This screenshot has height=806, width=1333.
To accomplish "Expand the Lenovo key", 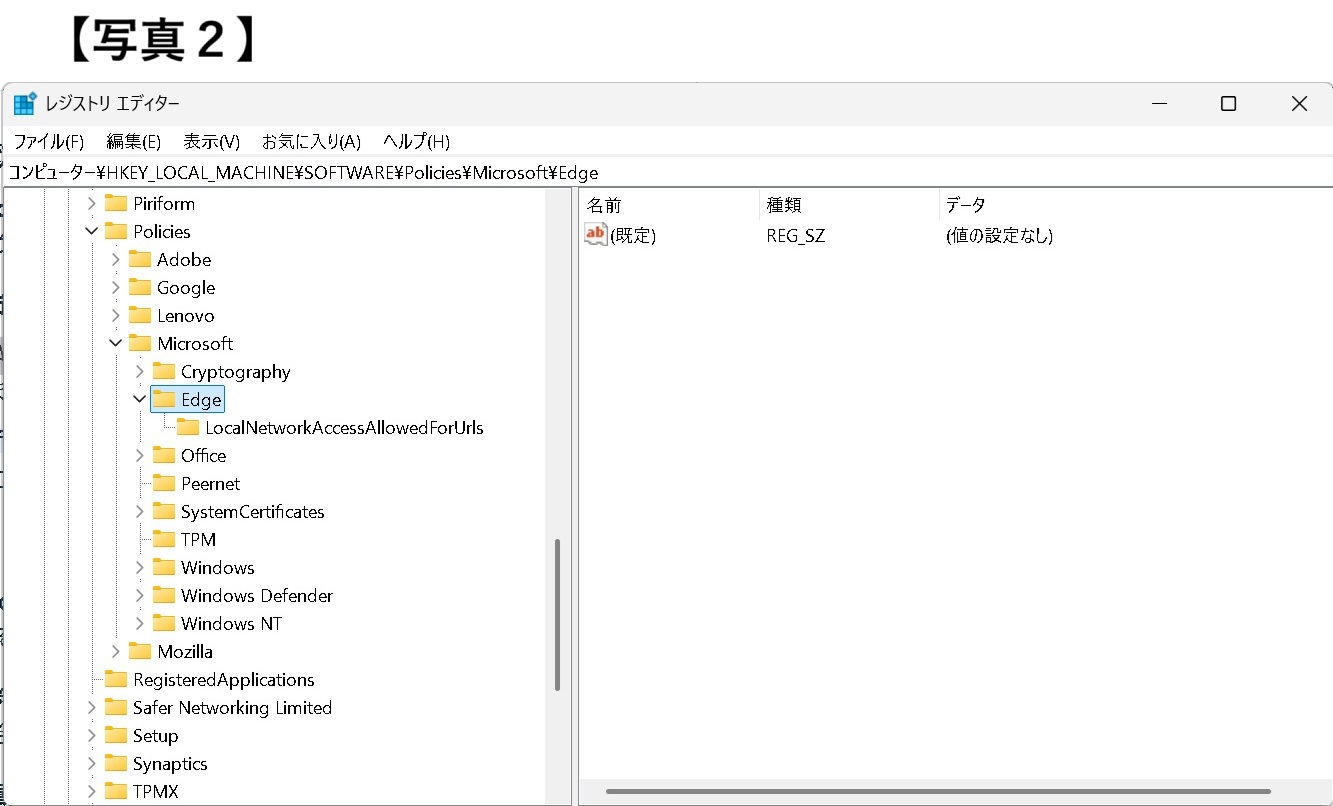I will click(116, 316).
